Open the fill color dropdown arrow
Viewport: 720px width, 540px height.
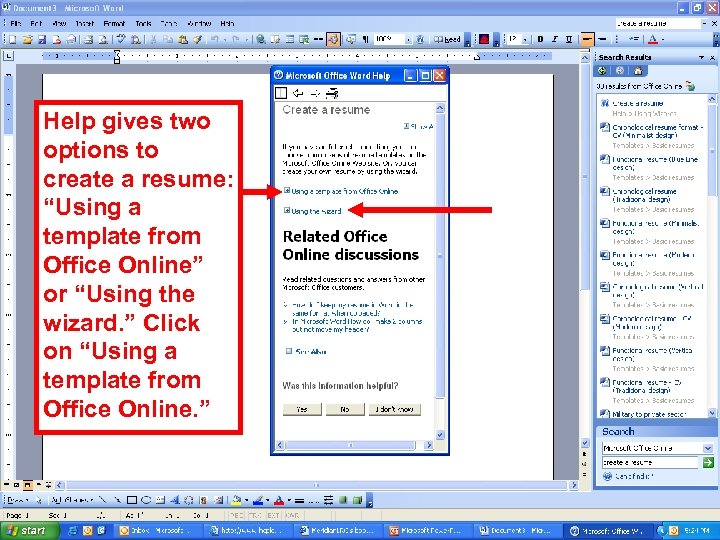pyautogui.click(x=247, y=500)
